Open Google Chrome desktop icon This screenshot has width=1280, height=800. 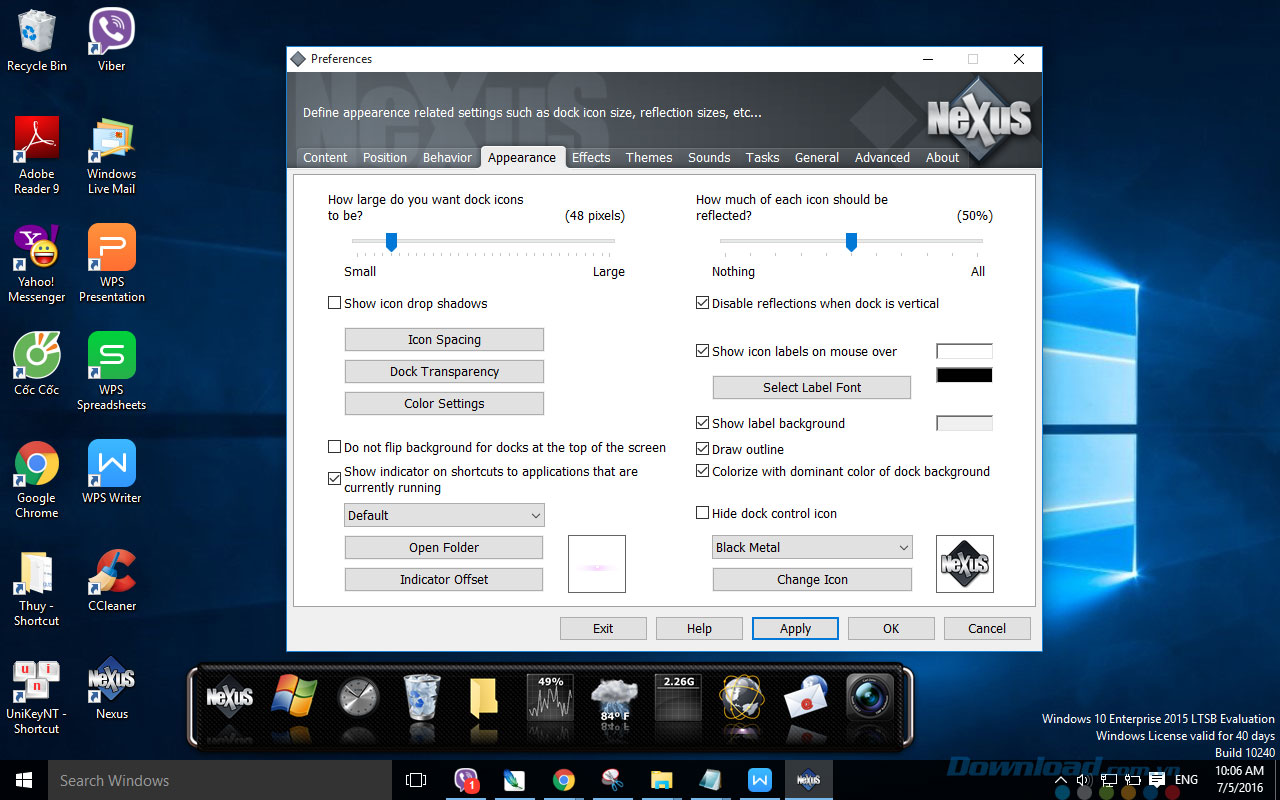click(37, 479)
